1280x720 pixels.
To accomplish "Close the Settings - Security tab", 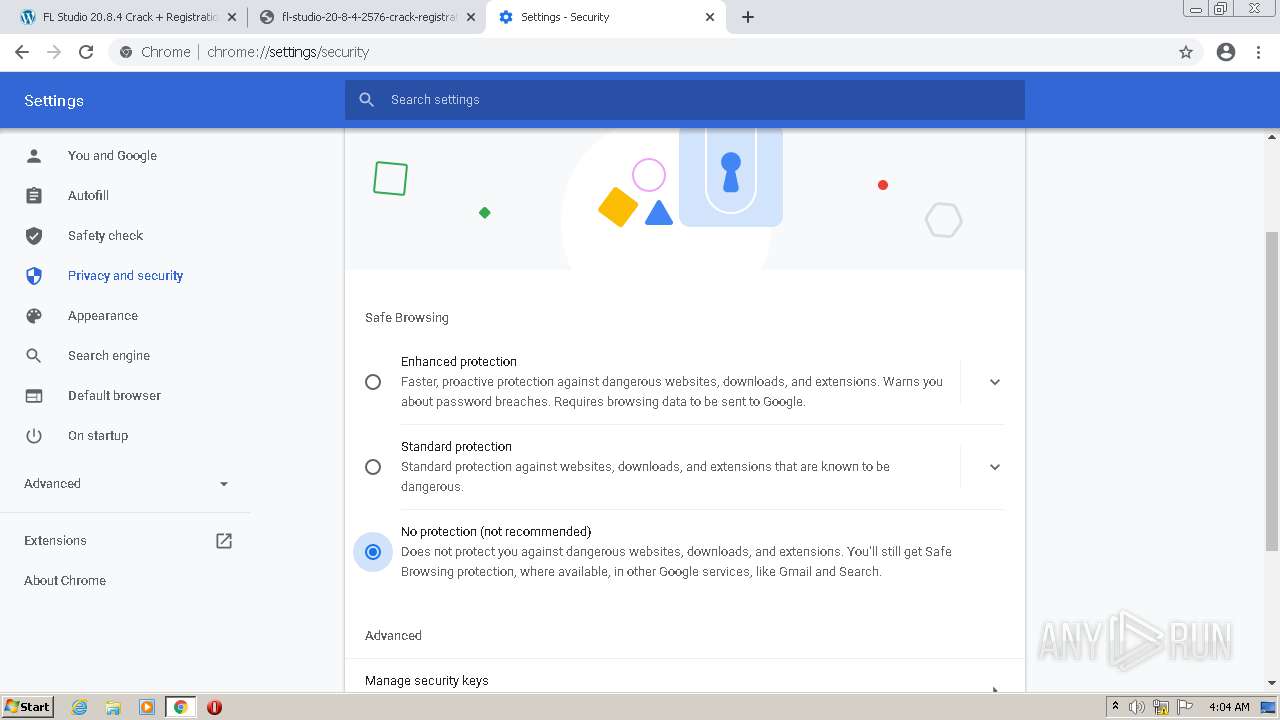I will tap(711, 17).
